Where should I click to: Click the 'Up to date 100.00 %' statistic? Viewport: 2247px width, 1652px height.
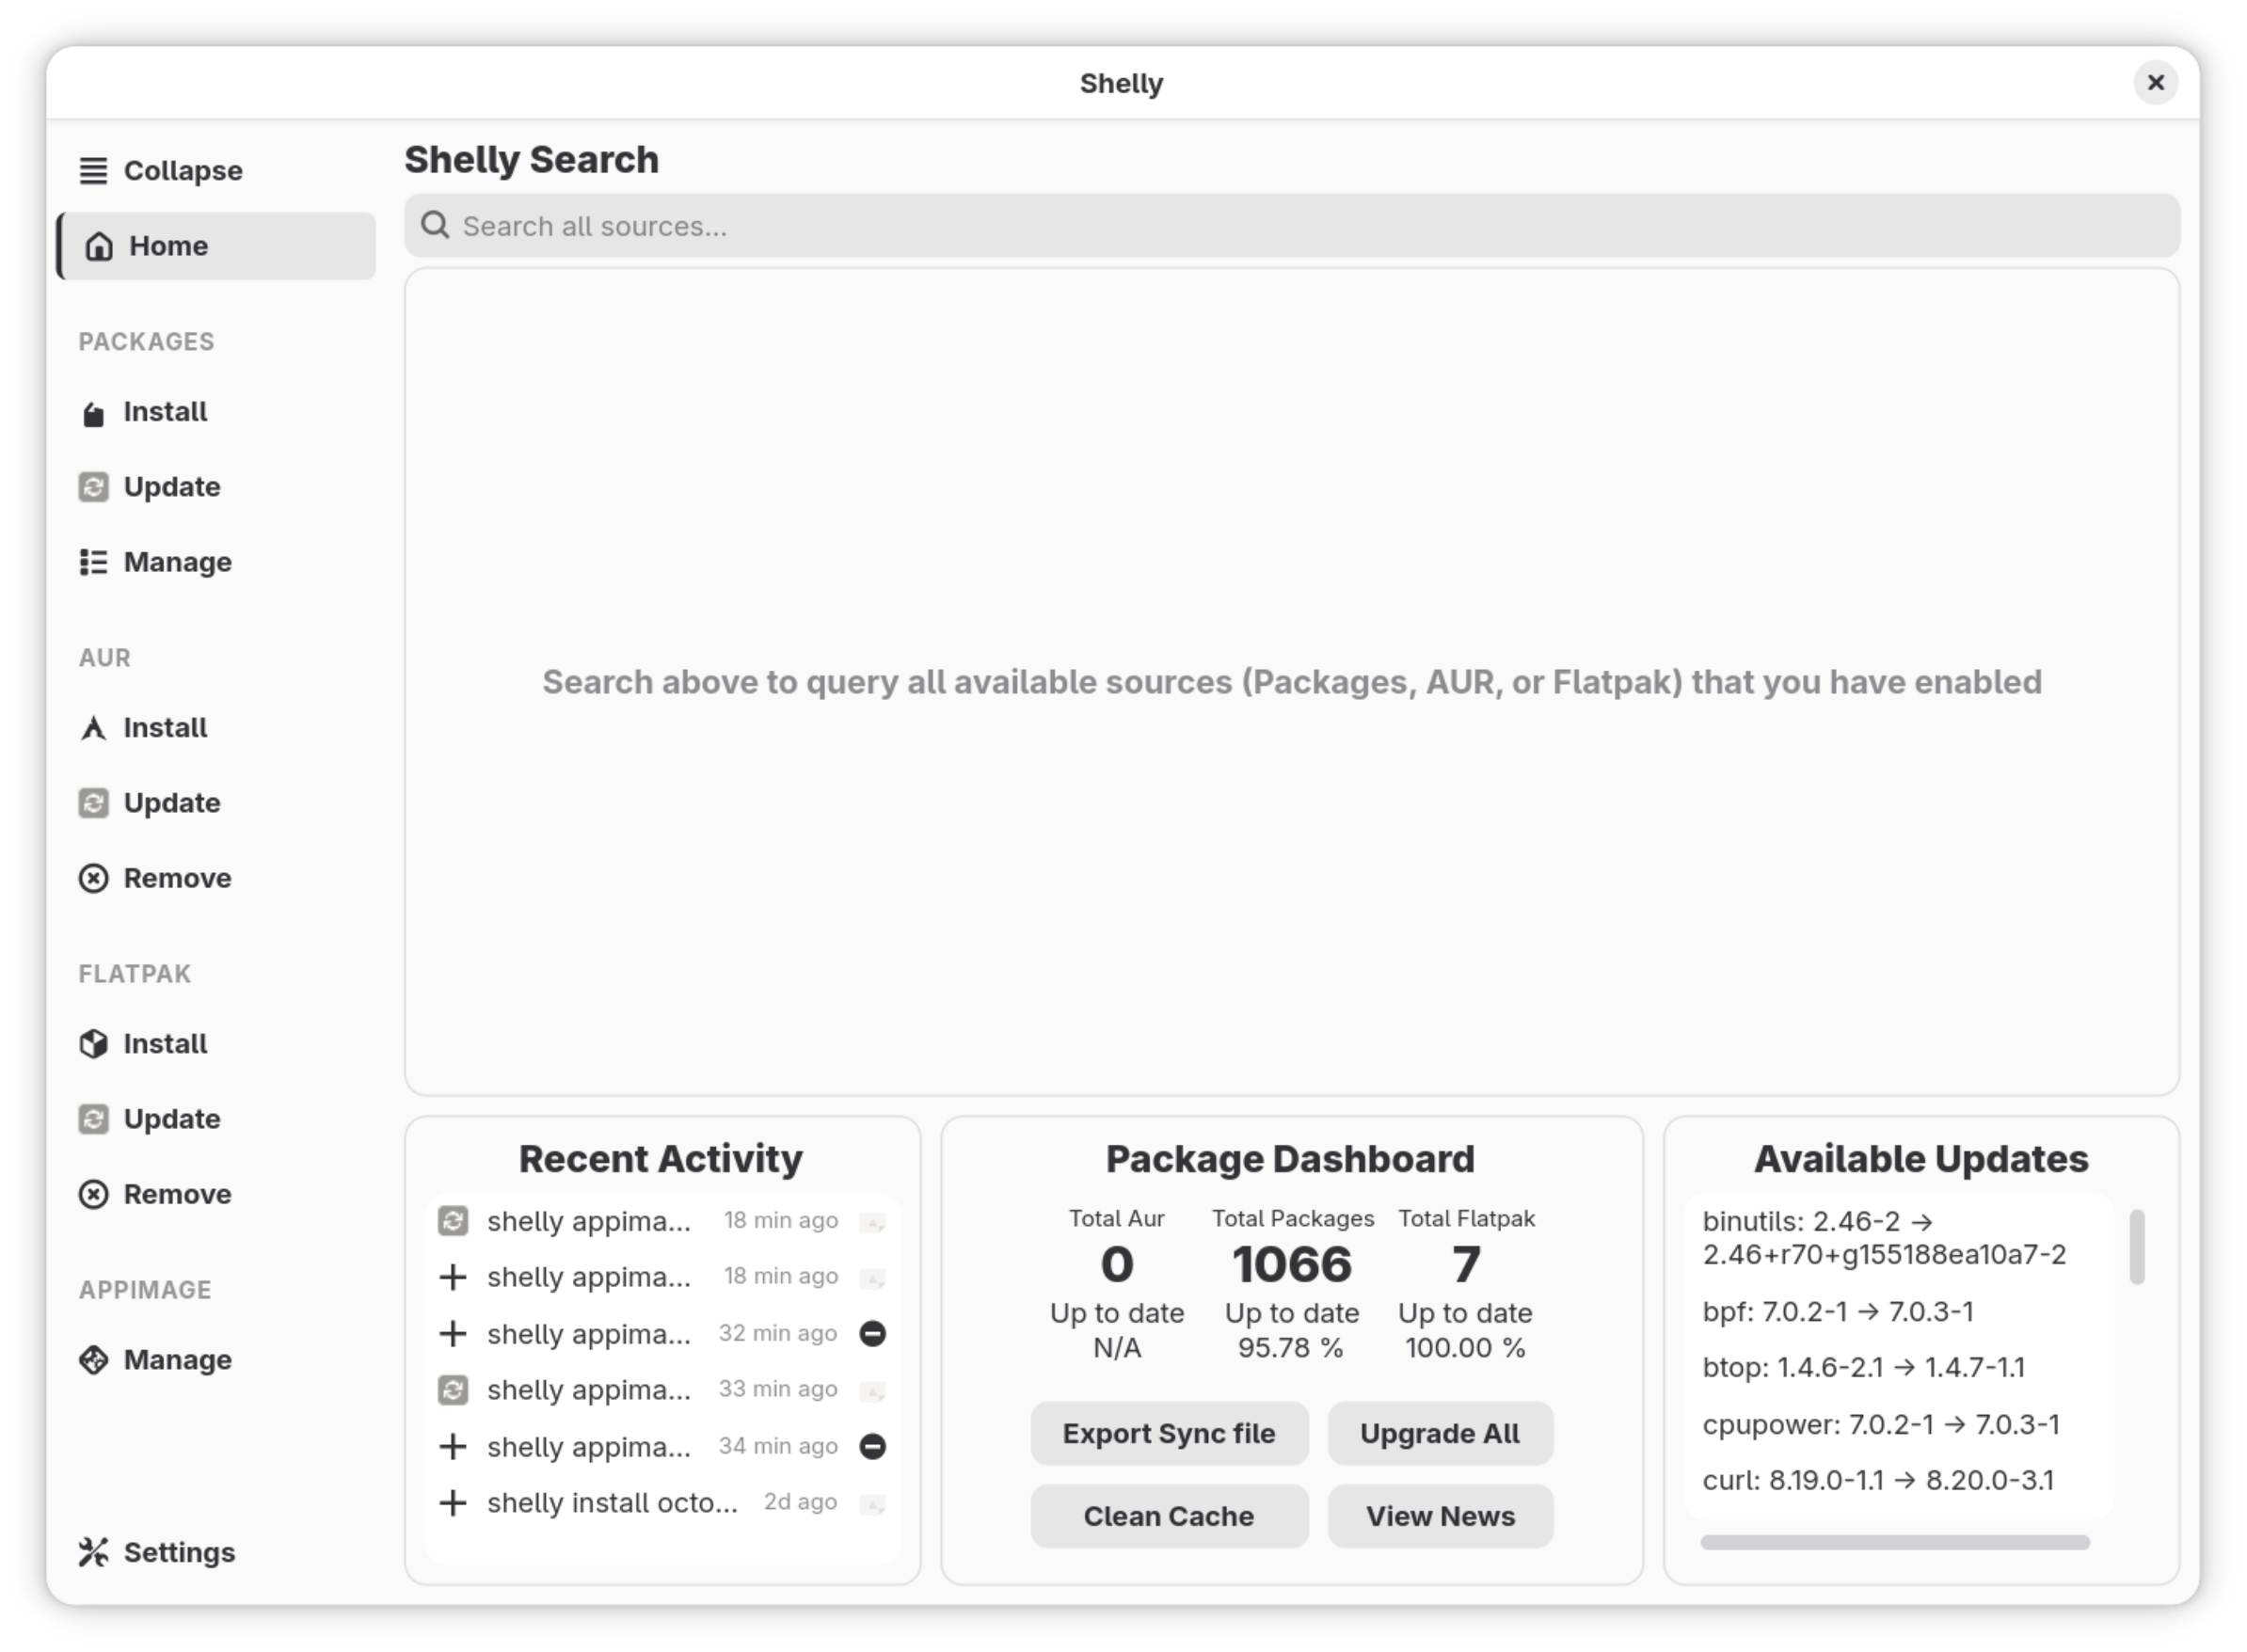click(x=1465, y=1331)
